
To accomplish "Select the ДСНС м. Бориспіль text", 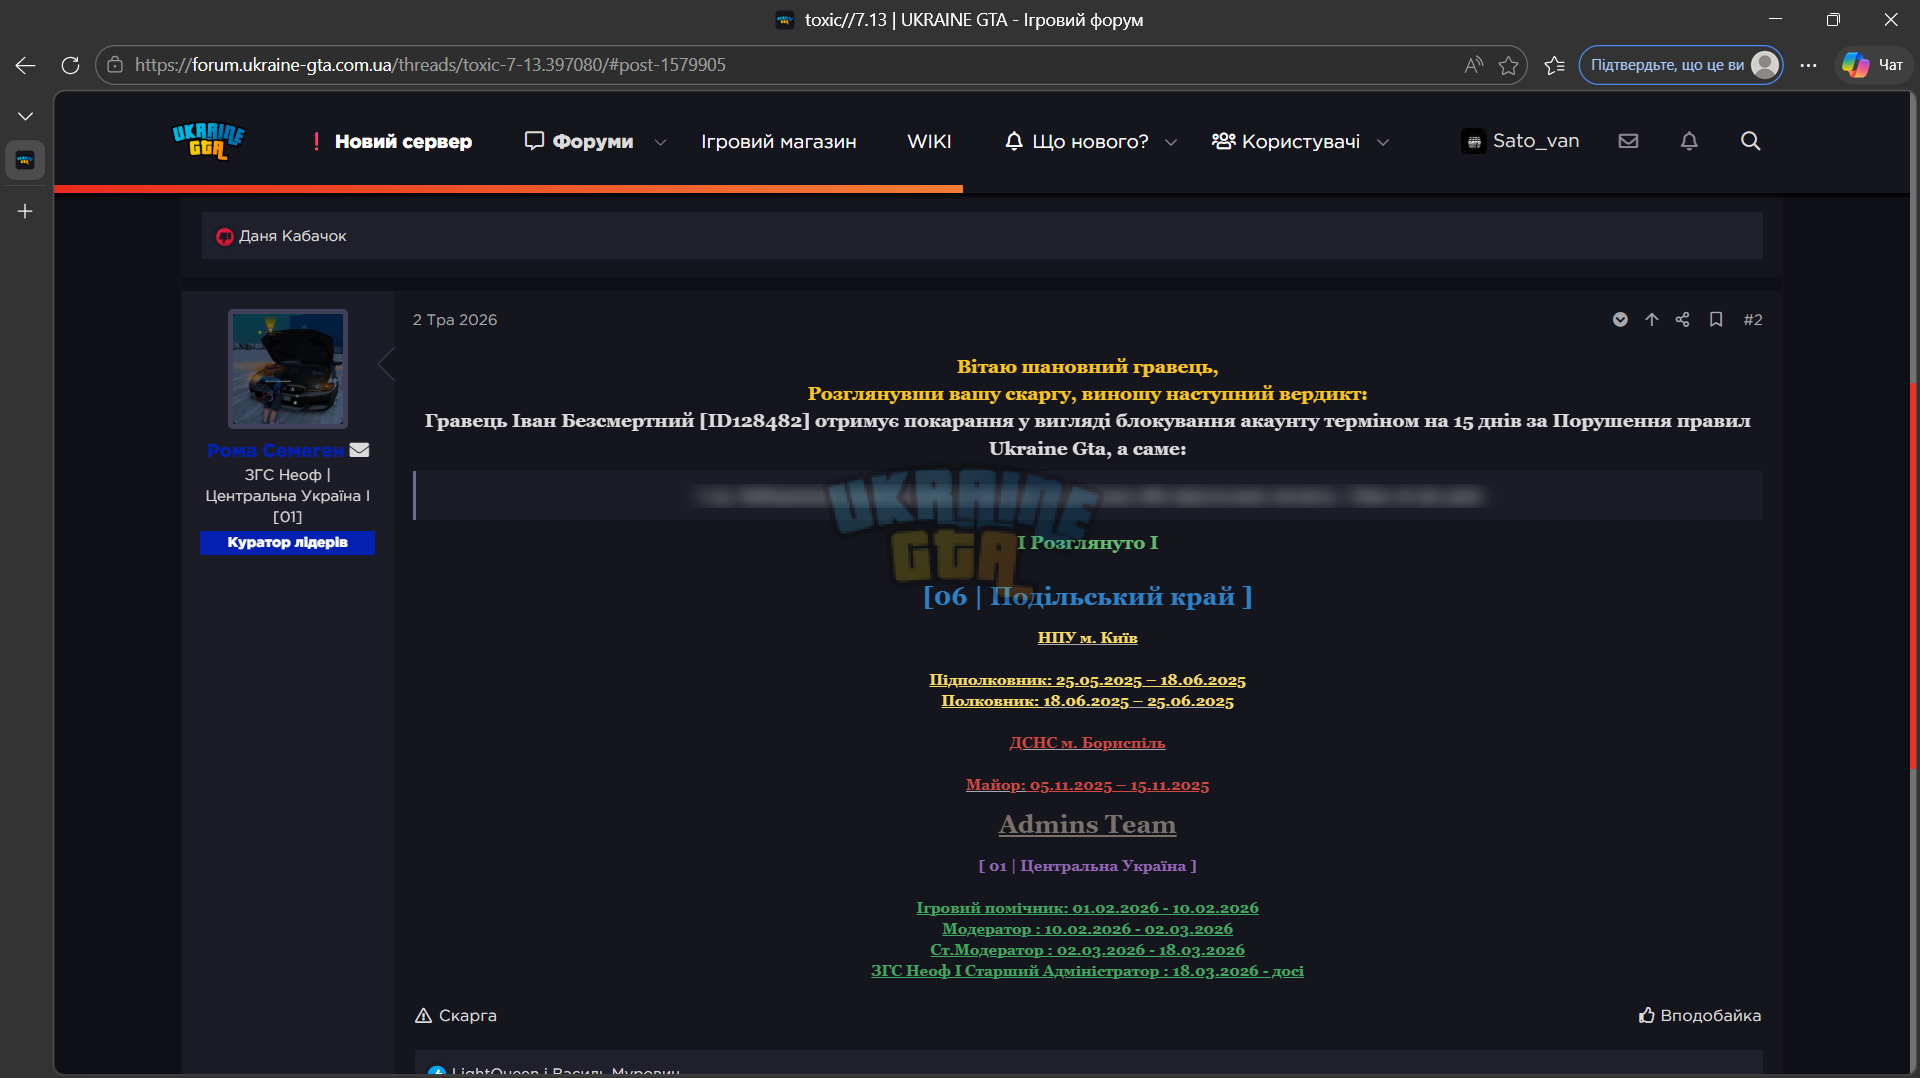I will (1087, 743).
